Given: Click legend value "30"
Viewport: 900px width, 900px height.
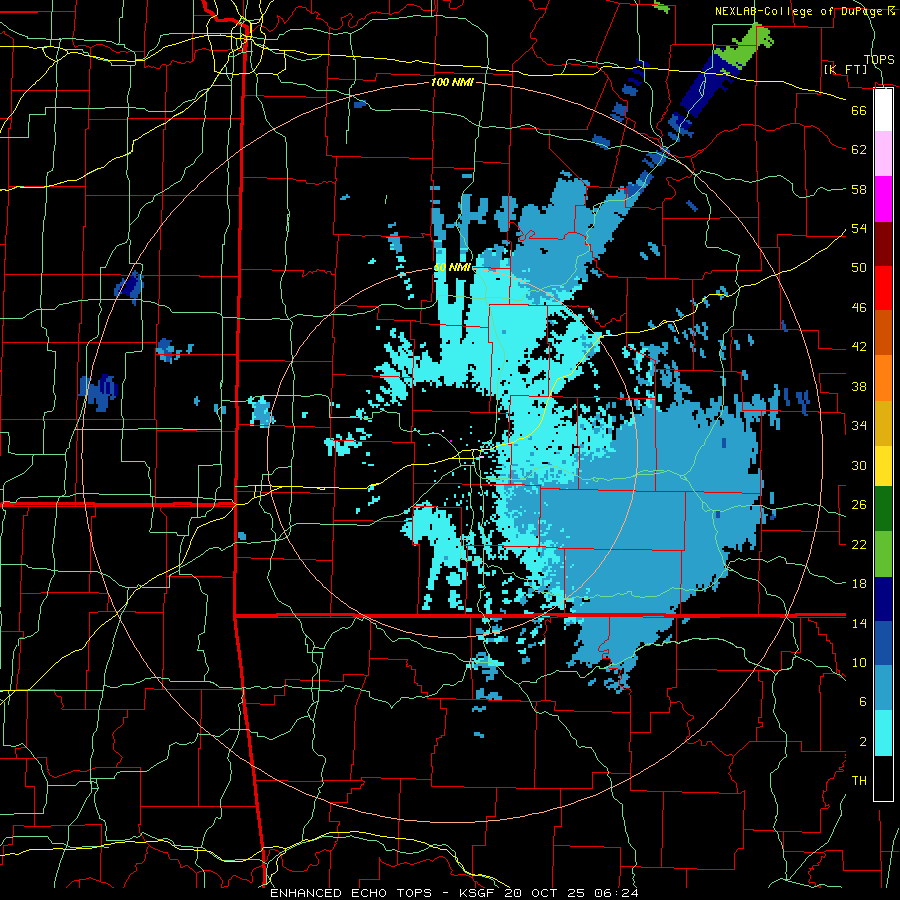Looking at the screenshot, I should tap(859, 465).
